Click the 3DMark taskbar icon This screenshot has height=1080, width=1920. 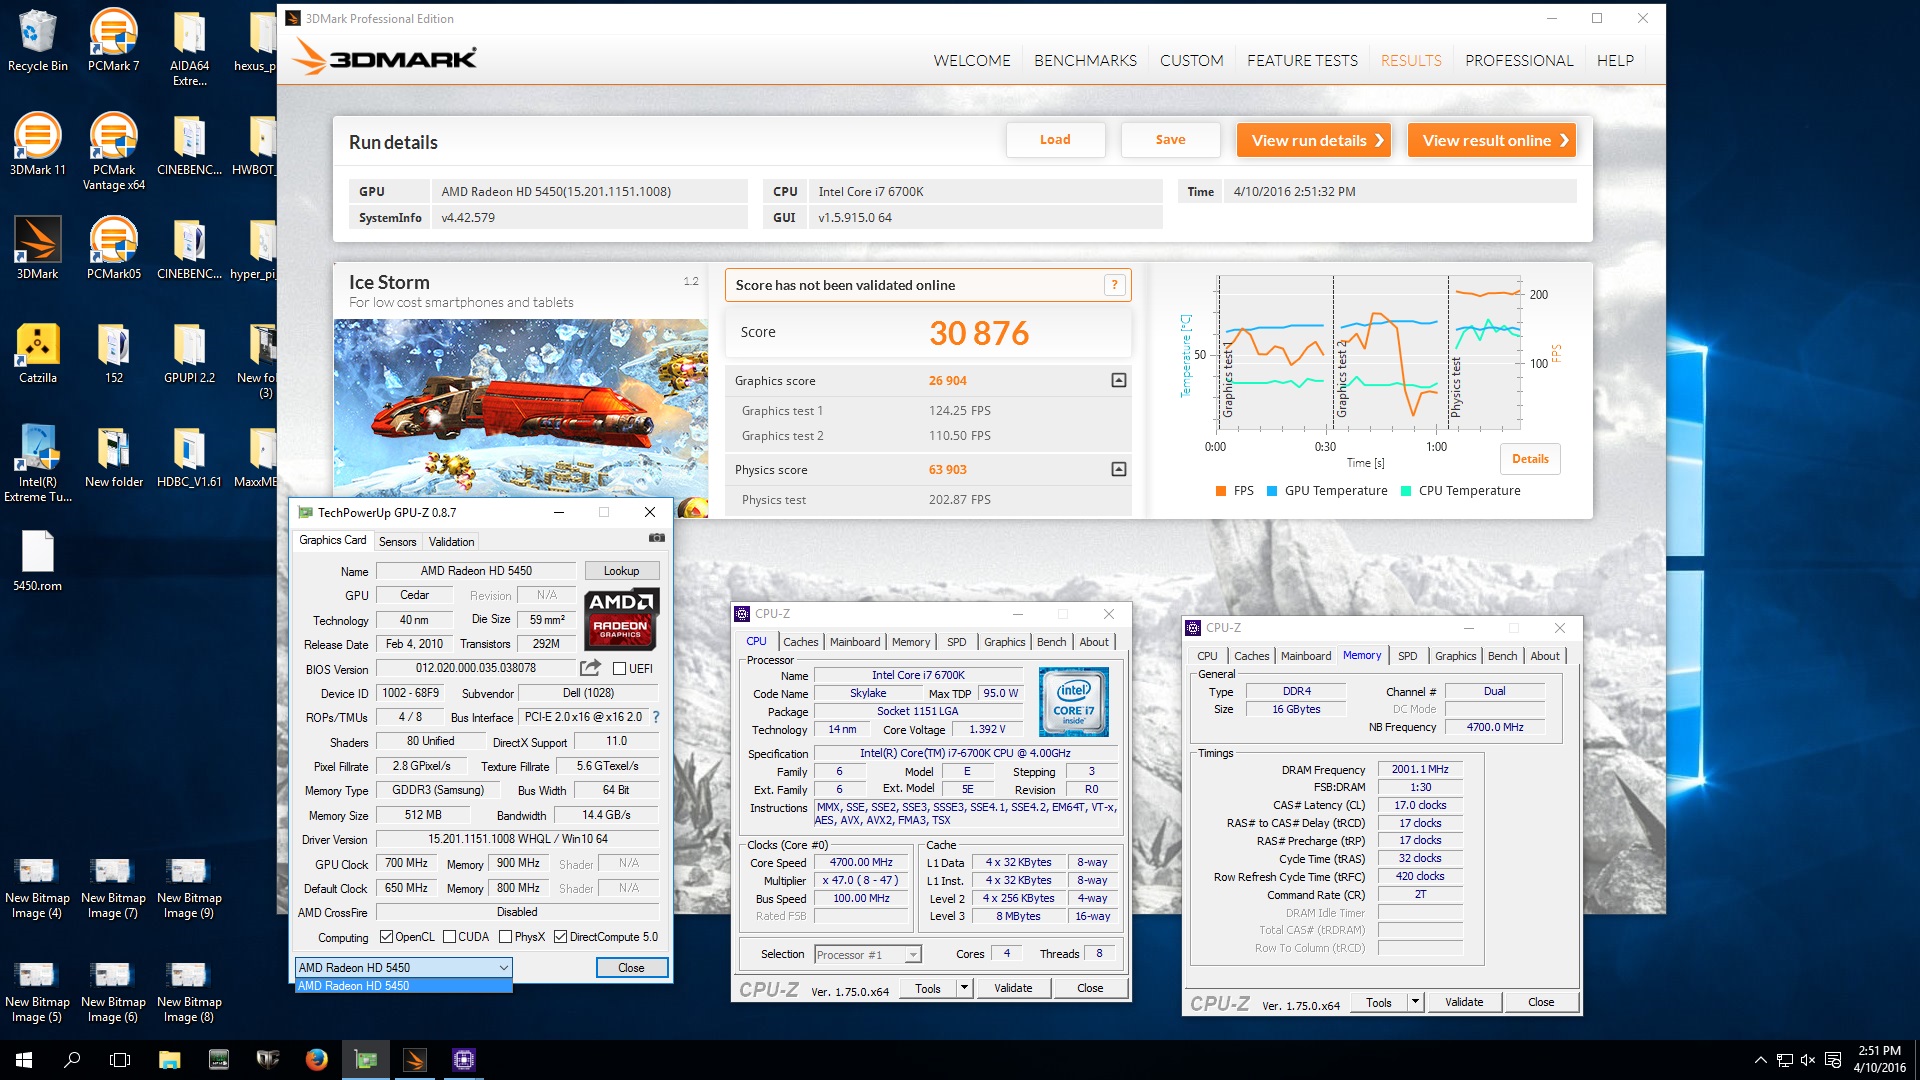[x=414, y=1060]
